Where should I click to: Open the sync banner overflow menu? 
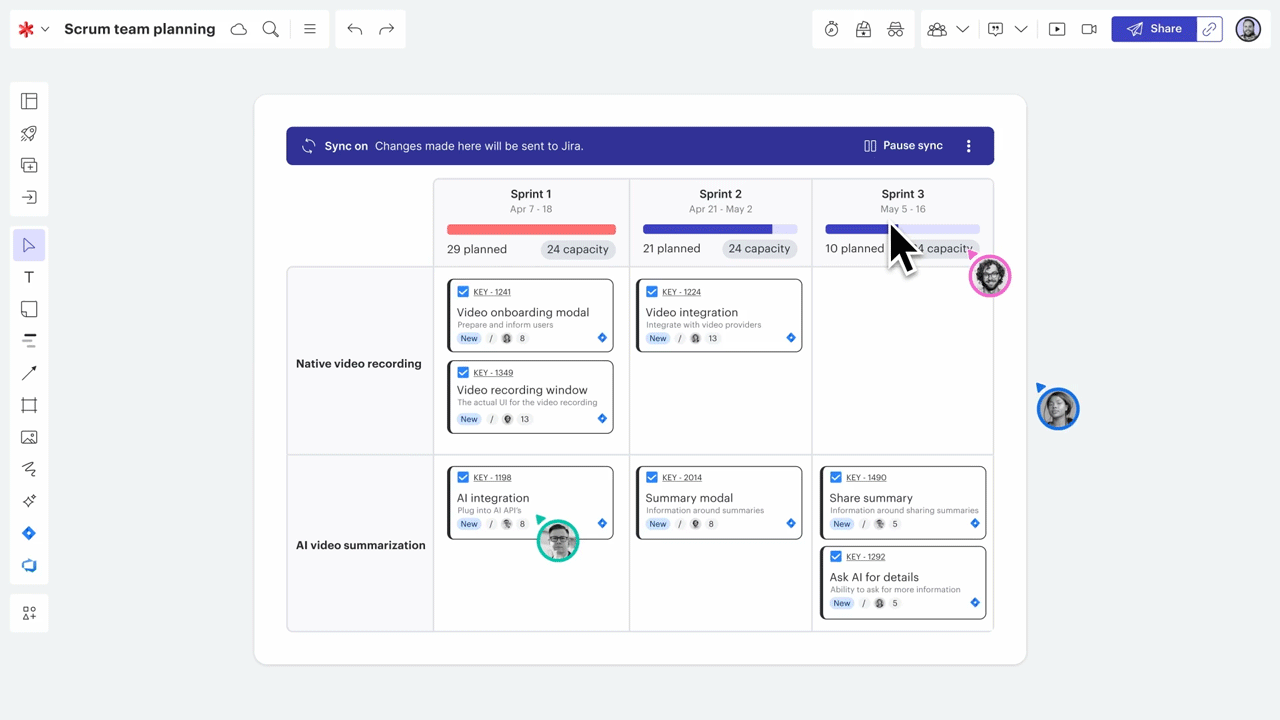[968, 145]
